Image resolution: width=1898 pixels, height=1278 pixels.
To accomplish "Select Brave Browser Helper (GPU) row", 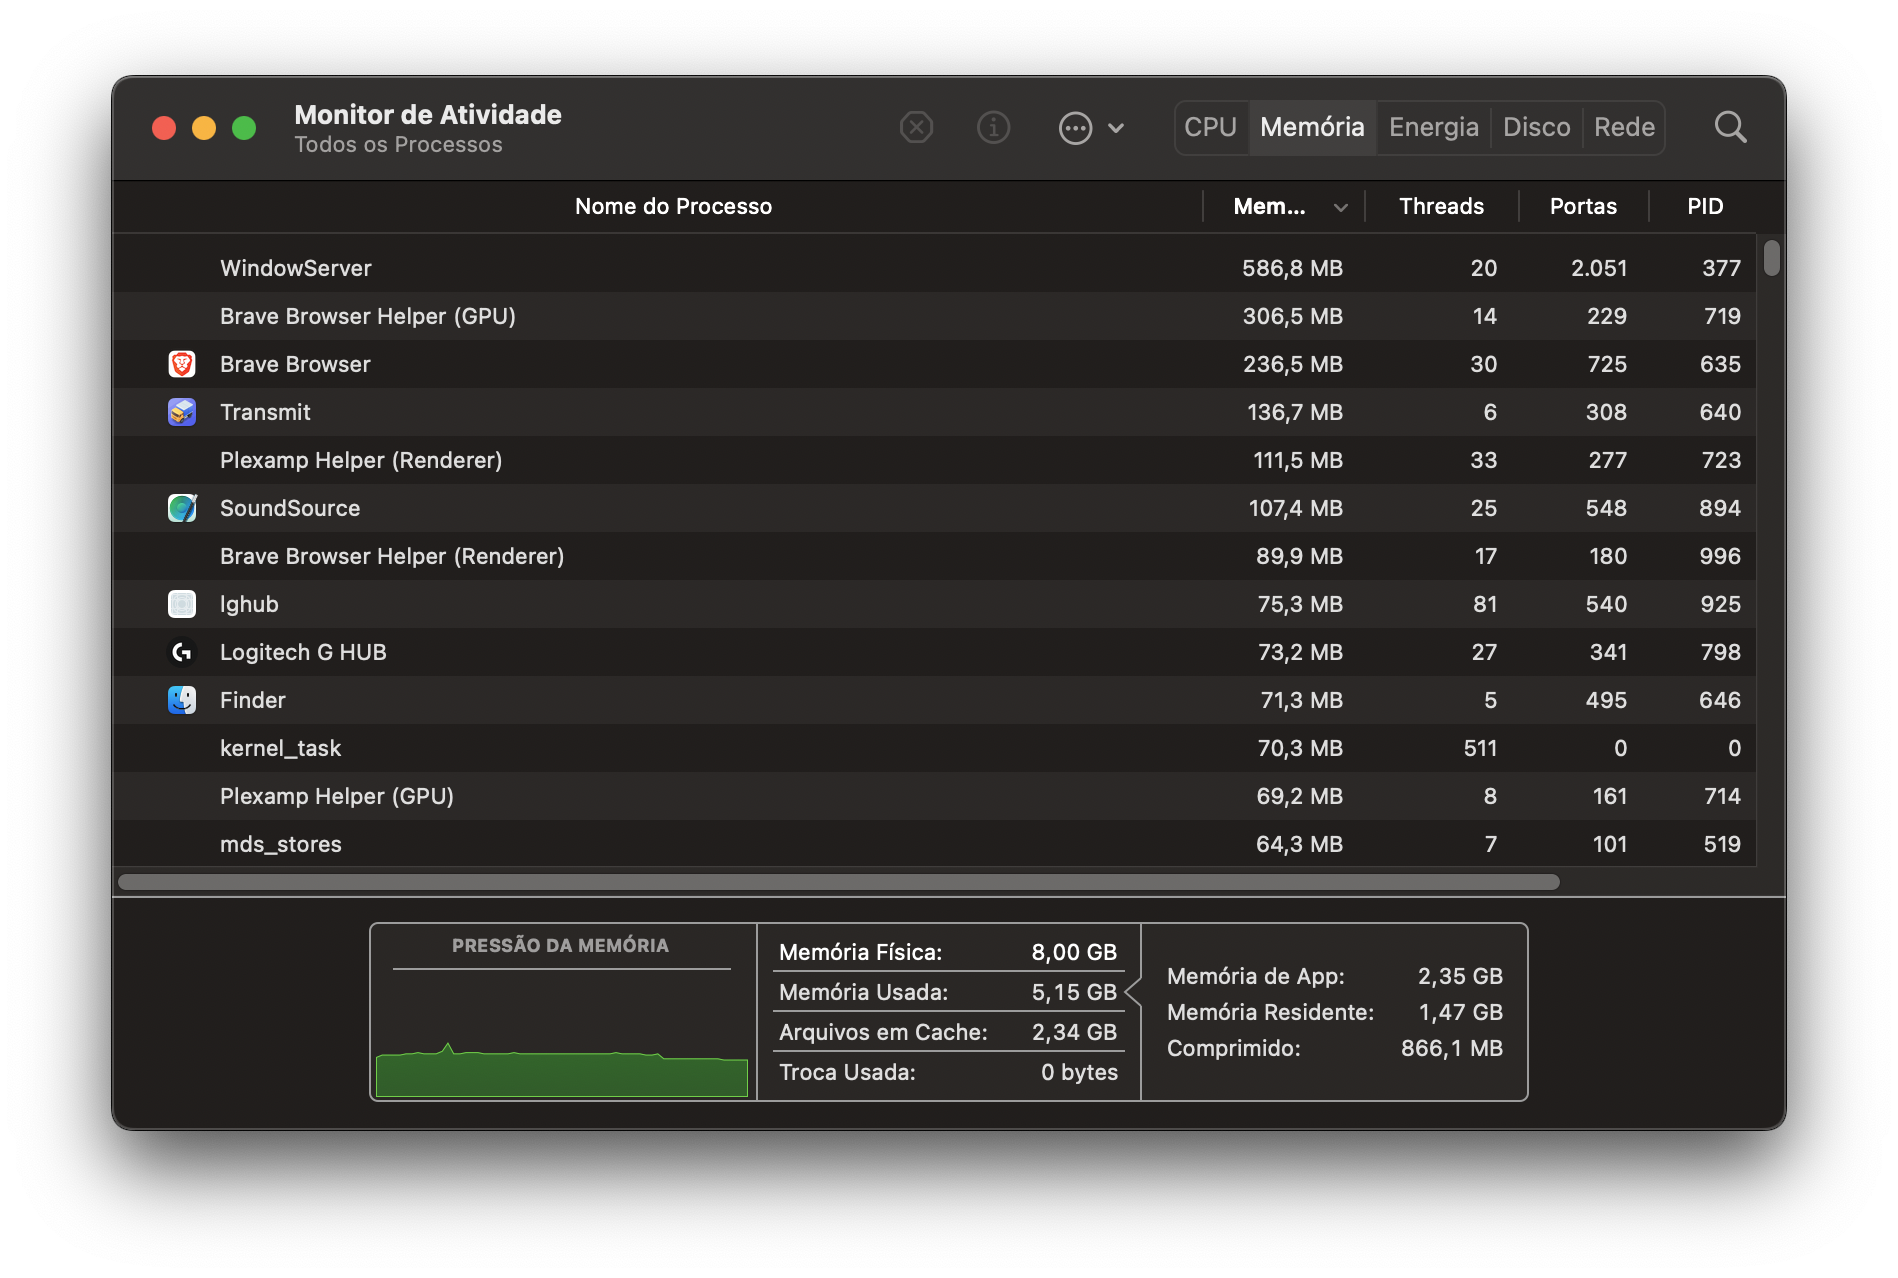I will pos(935,316).
